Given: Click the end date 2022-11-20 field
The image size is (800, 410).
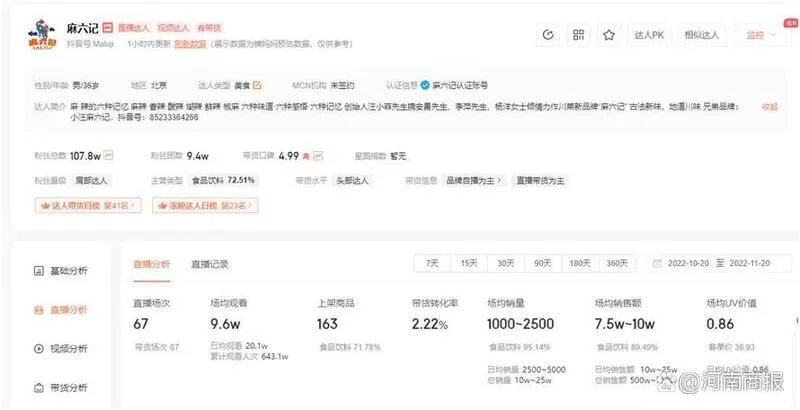Looking at the screenshot, I should point(749,264).
